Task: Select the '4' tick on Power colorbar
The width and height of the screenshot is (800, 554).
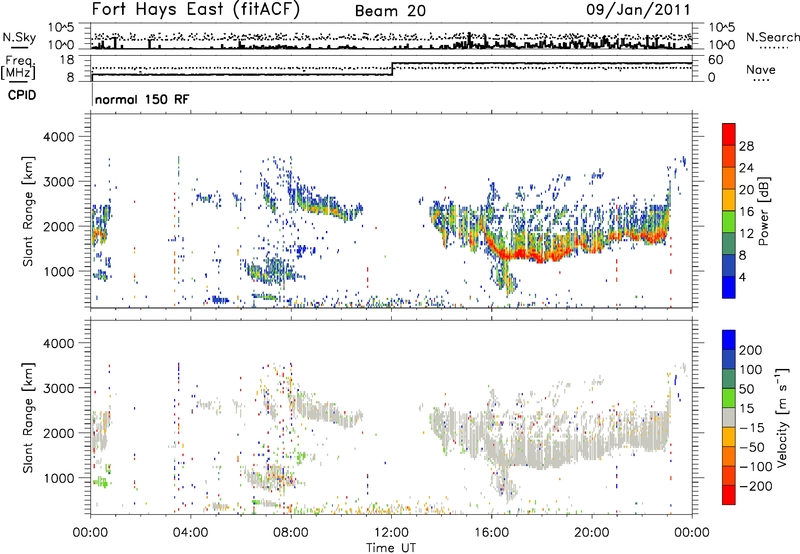Action: point(743,278)
